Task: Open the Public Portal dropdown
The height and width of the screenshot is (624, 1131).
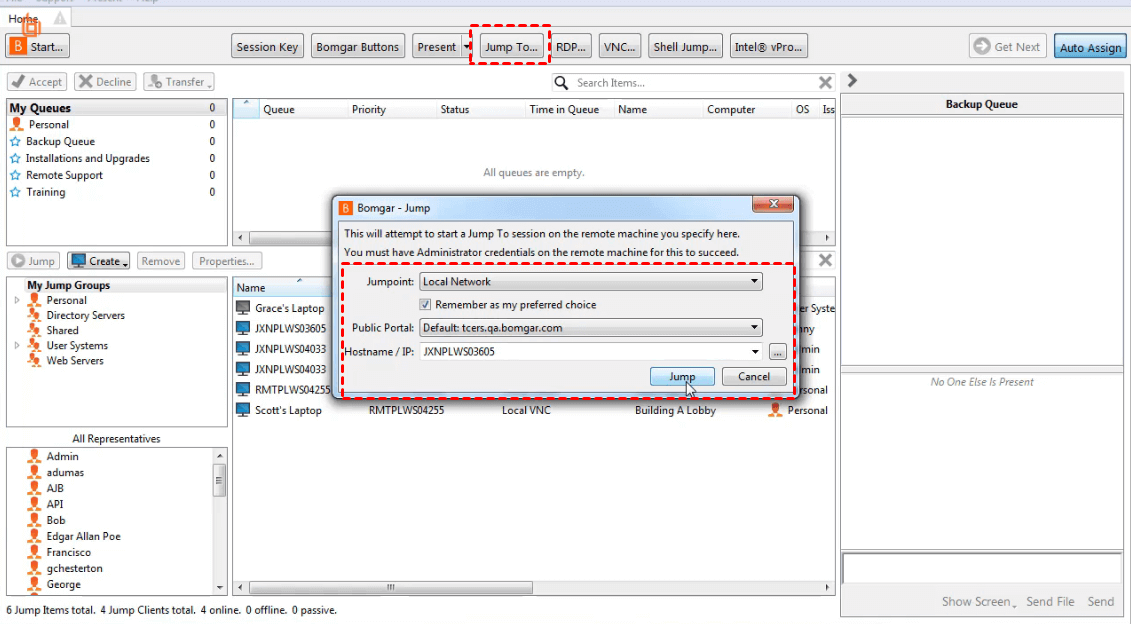Action: [x=590, y=328]
